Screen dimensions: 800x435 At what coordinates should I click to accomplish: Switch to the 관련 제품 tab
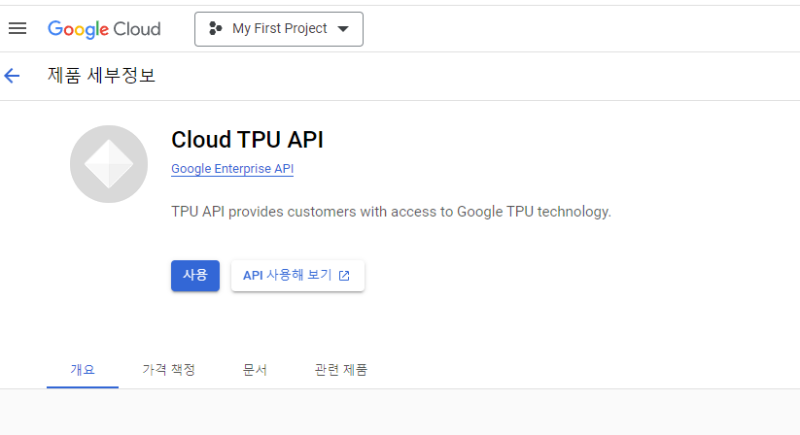click(341, 370)
